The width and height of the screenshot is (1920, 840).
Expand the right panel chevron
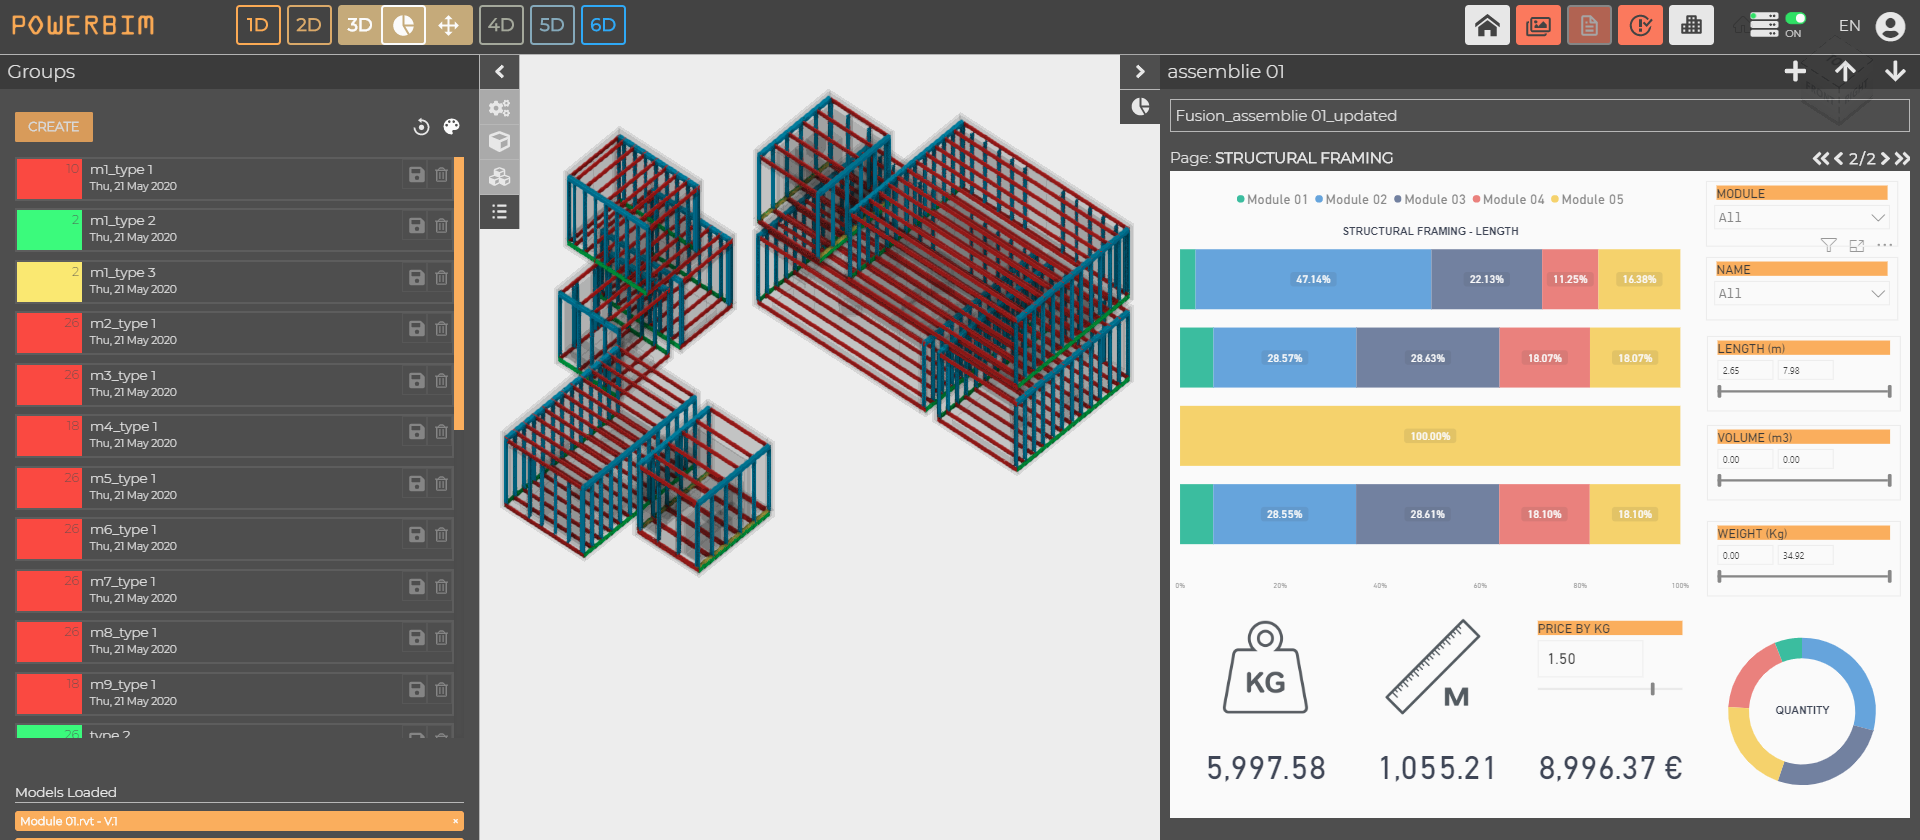click(1140, 71)
